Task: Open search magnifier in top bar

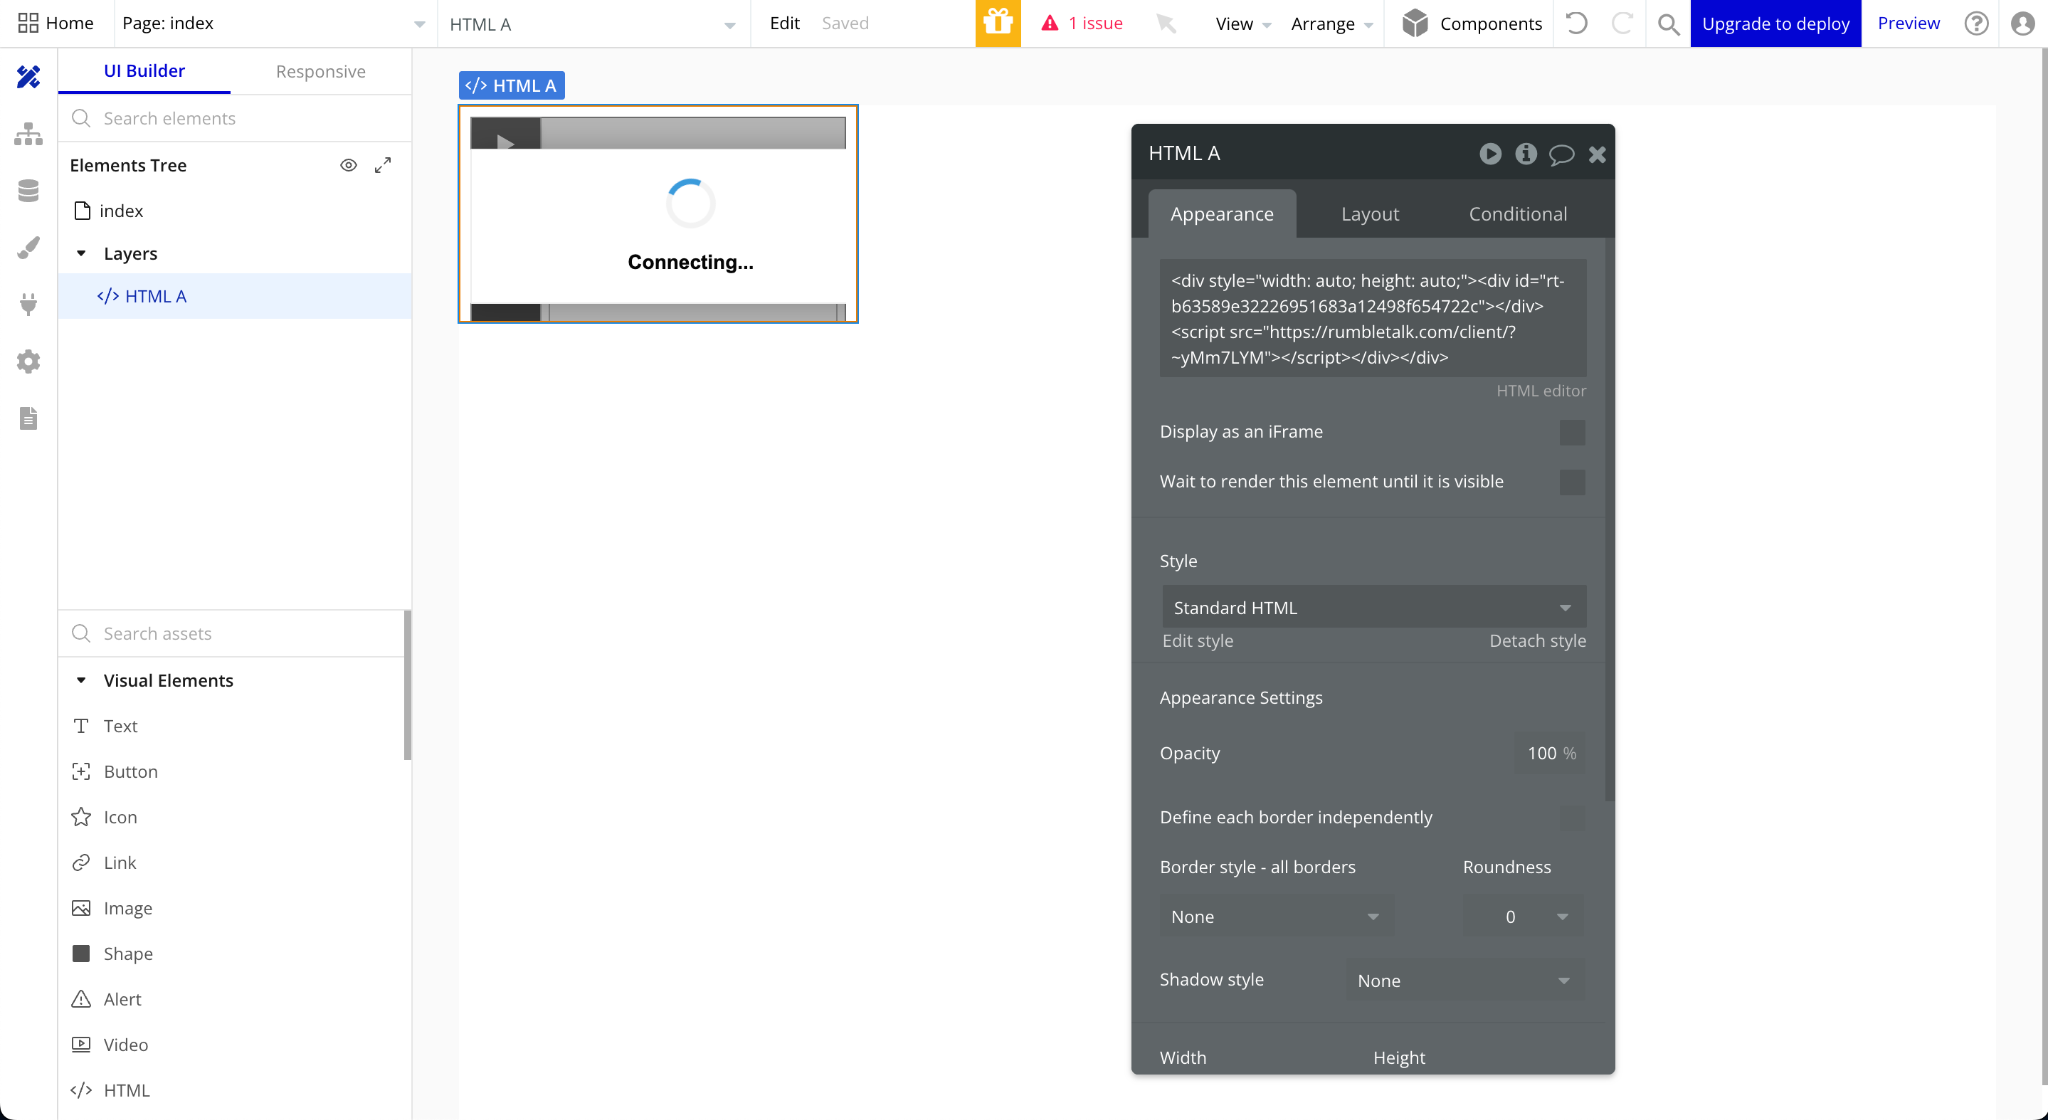Action: click(1668, 23)
